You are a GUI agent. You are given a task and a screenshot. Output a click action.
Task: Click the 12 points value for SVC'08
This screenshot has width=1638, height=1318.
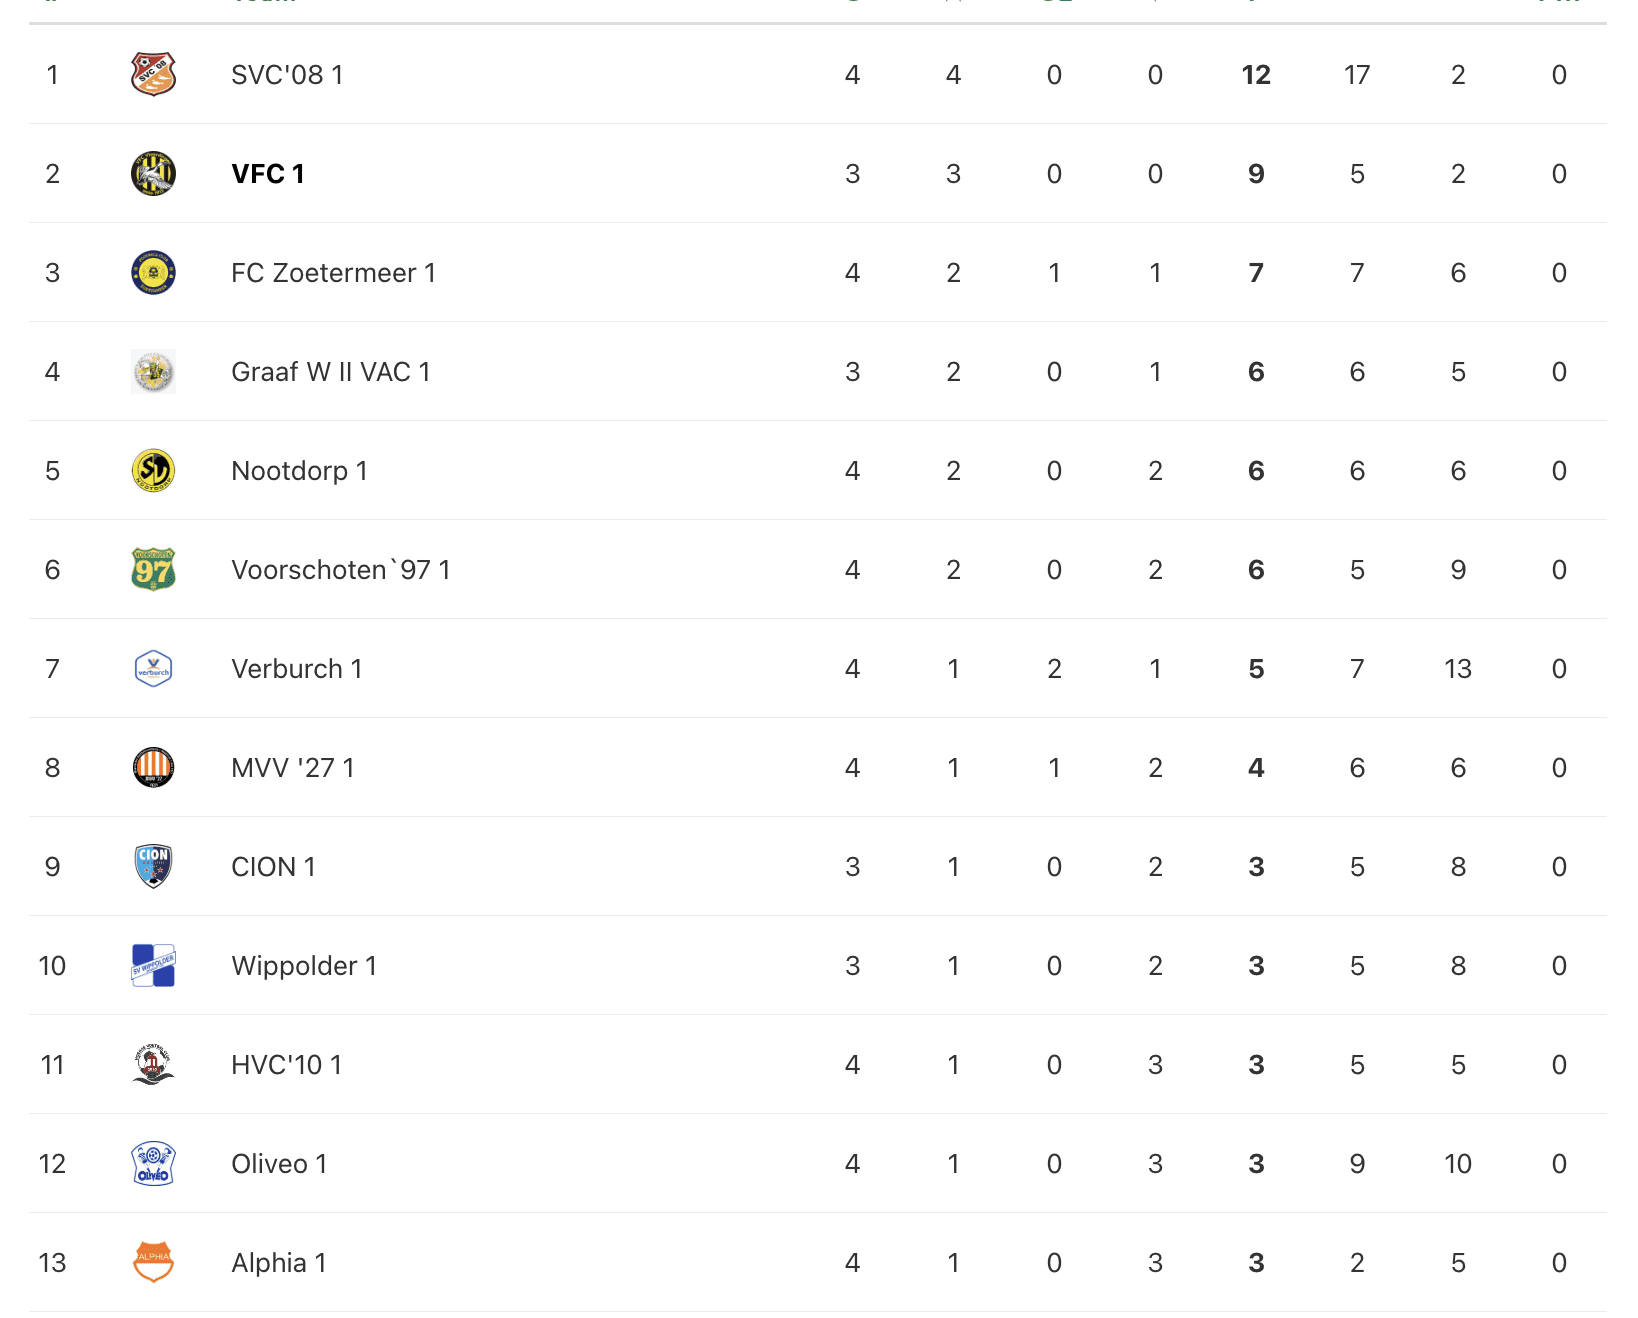pyautogui.click(x=1256, y=75)
